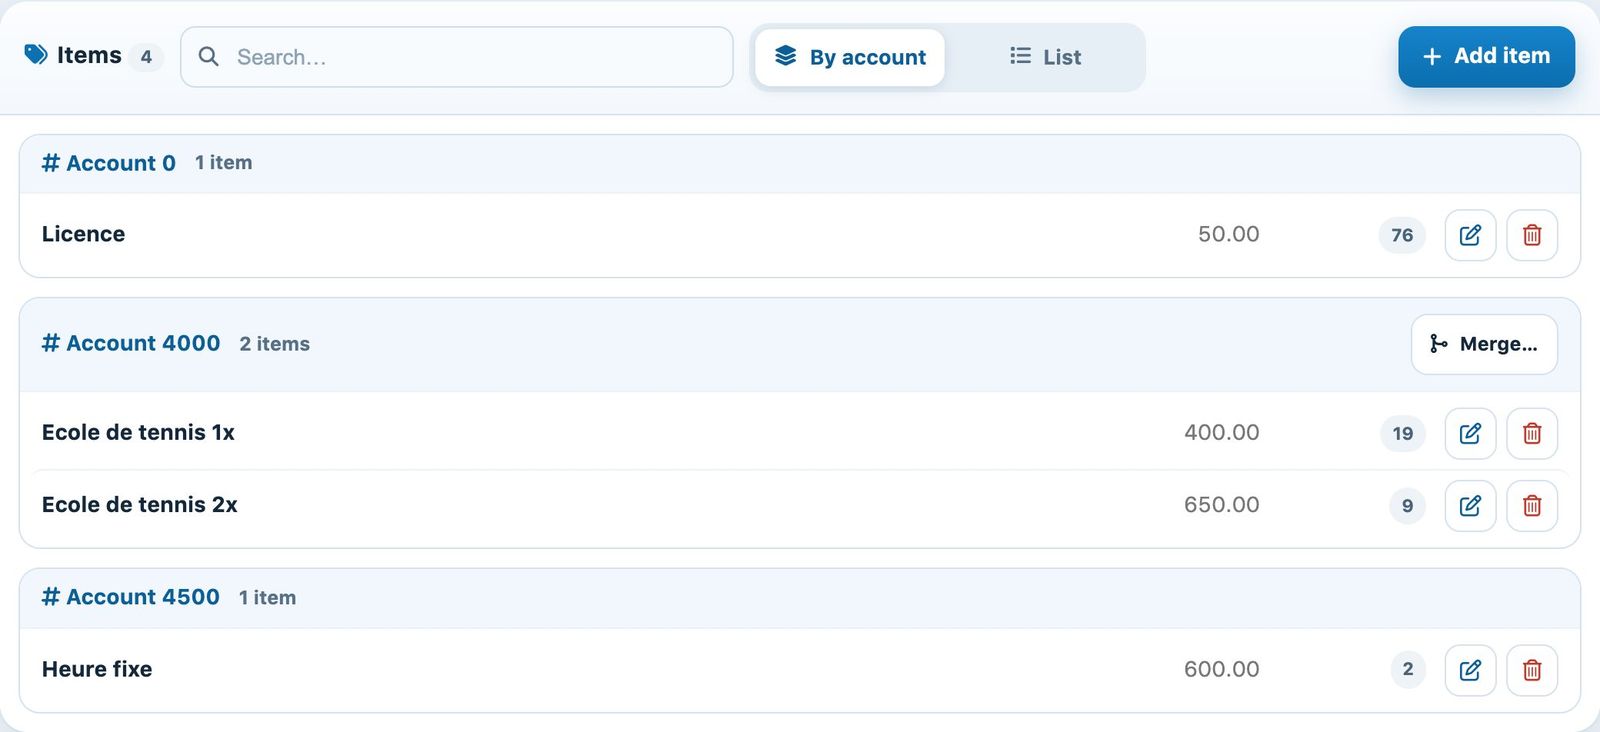This screenshot has height=732, width=1600.
Task: Click Ecole de tennis 2x name
Action: [x=140, y=504]
